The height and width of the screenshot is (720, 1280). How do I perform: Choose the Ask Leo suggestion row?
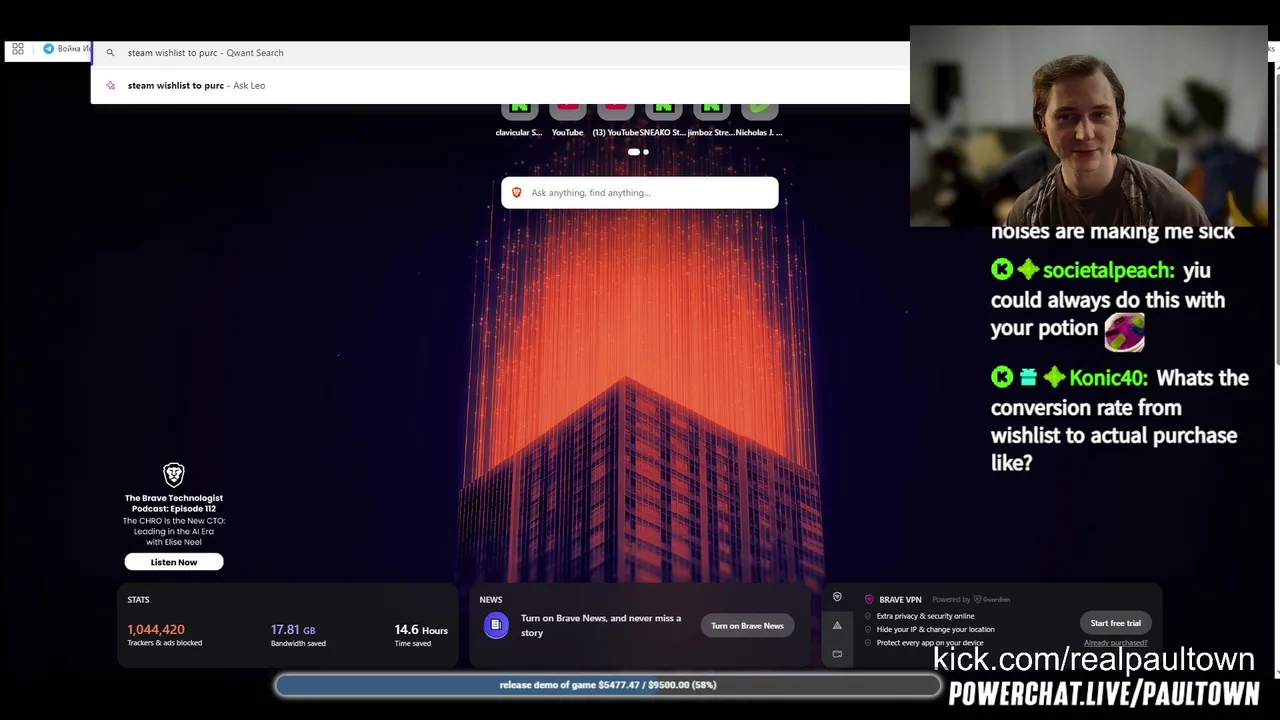coord(500,86)
